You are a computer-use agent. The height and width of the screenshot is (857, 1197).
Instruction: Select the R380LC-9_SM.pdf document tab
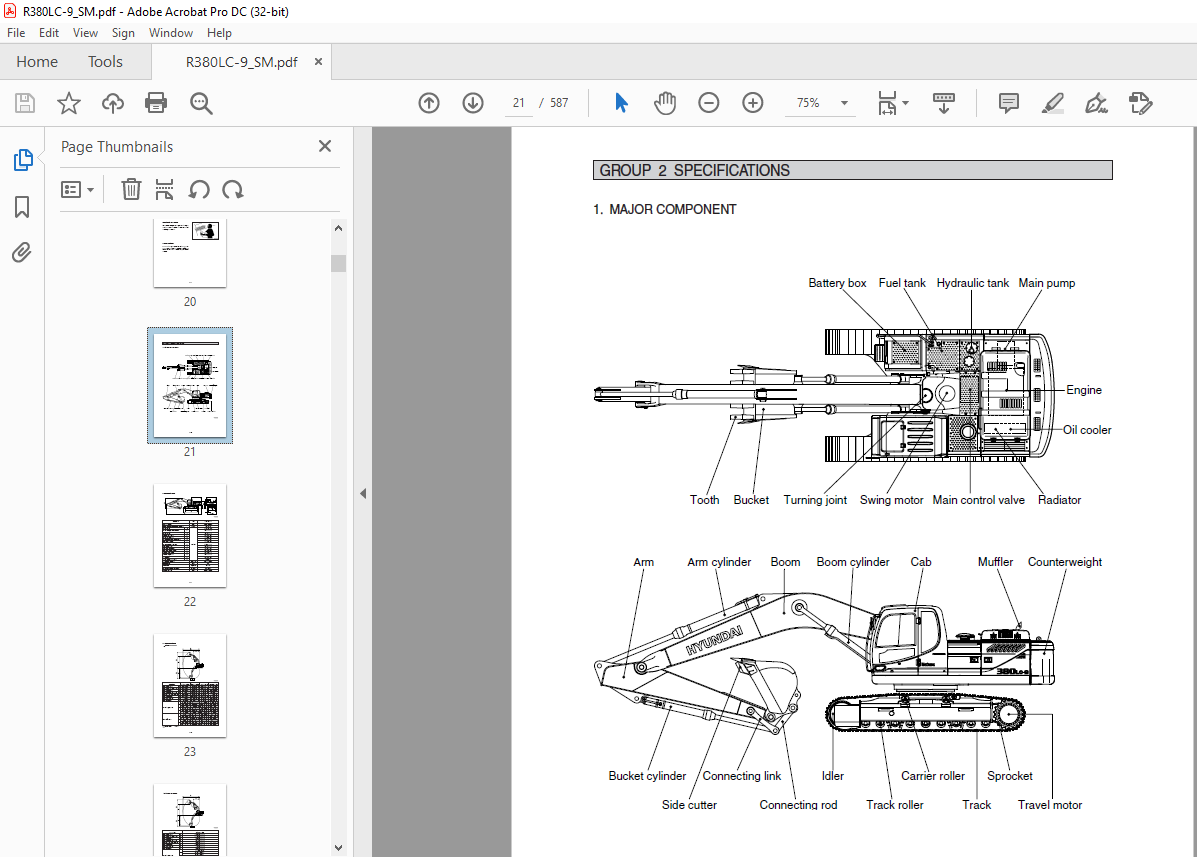(x=241, y=63)
